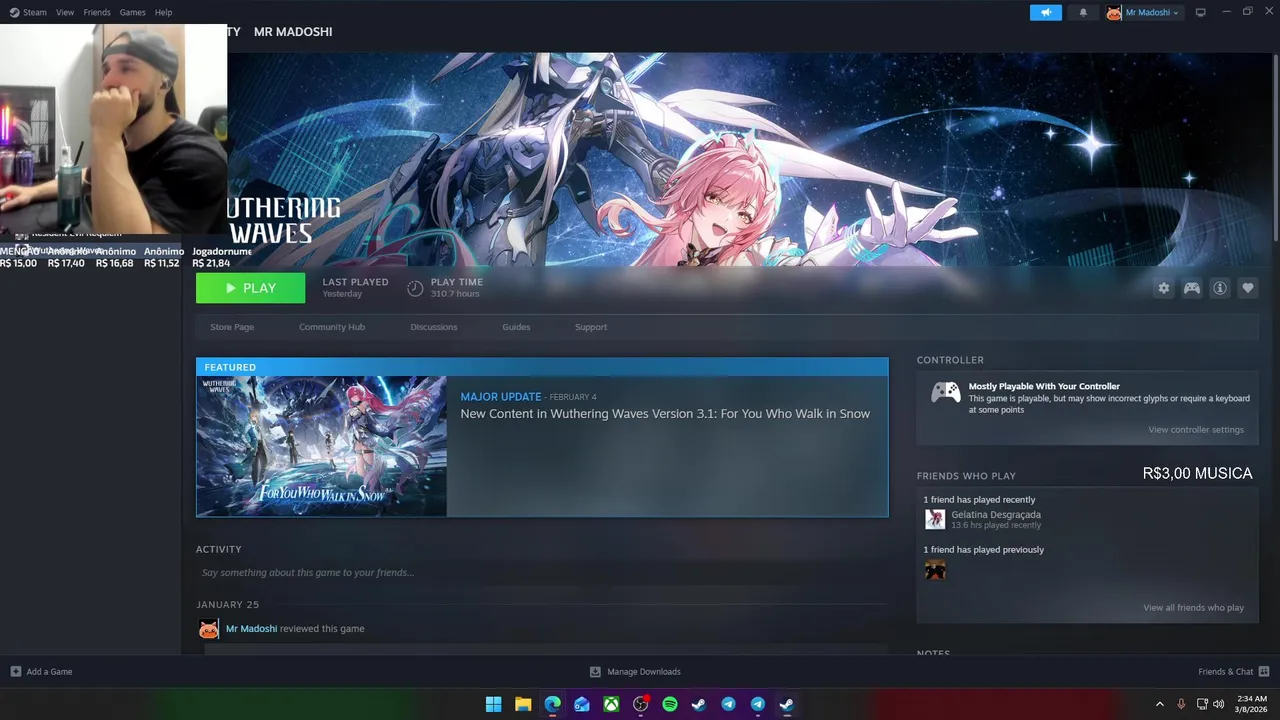Click the controller icon in Controller panel

[946, 392]
